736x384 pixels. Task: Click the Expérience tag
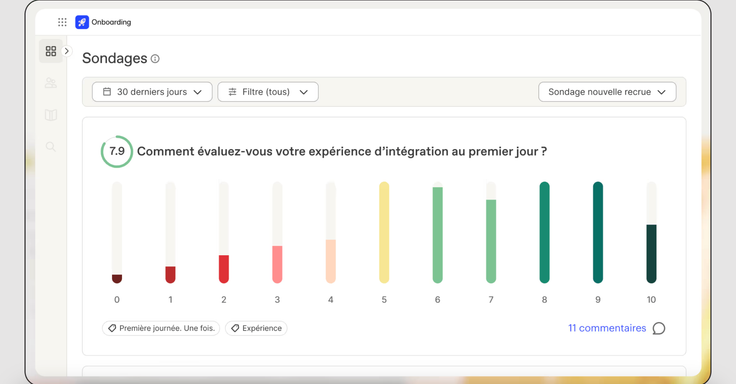coord(256,328)
